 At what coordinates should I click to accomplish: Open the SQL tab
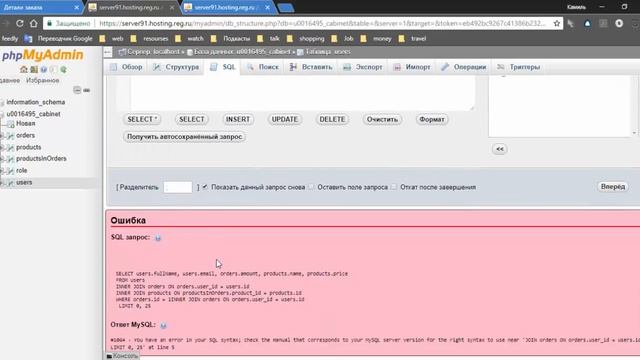point(222,67)
